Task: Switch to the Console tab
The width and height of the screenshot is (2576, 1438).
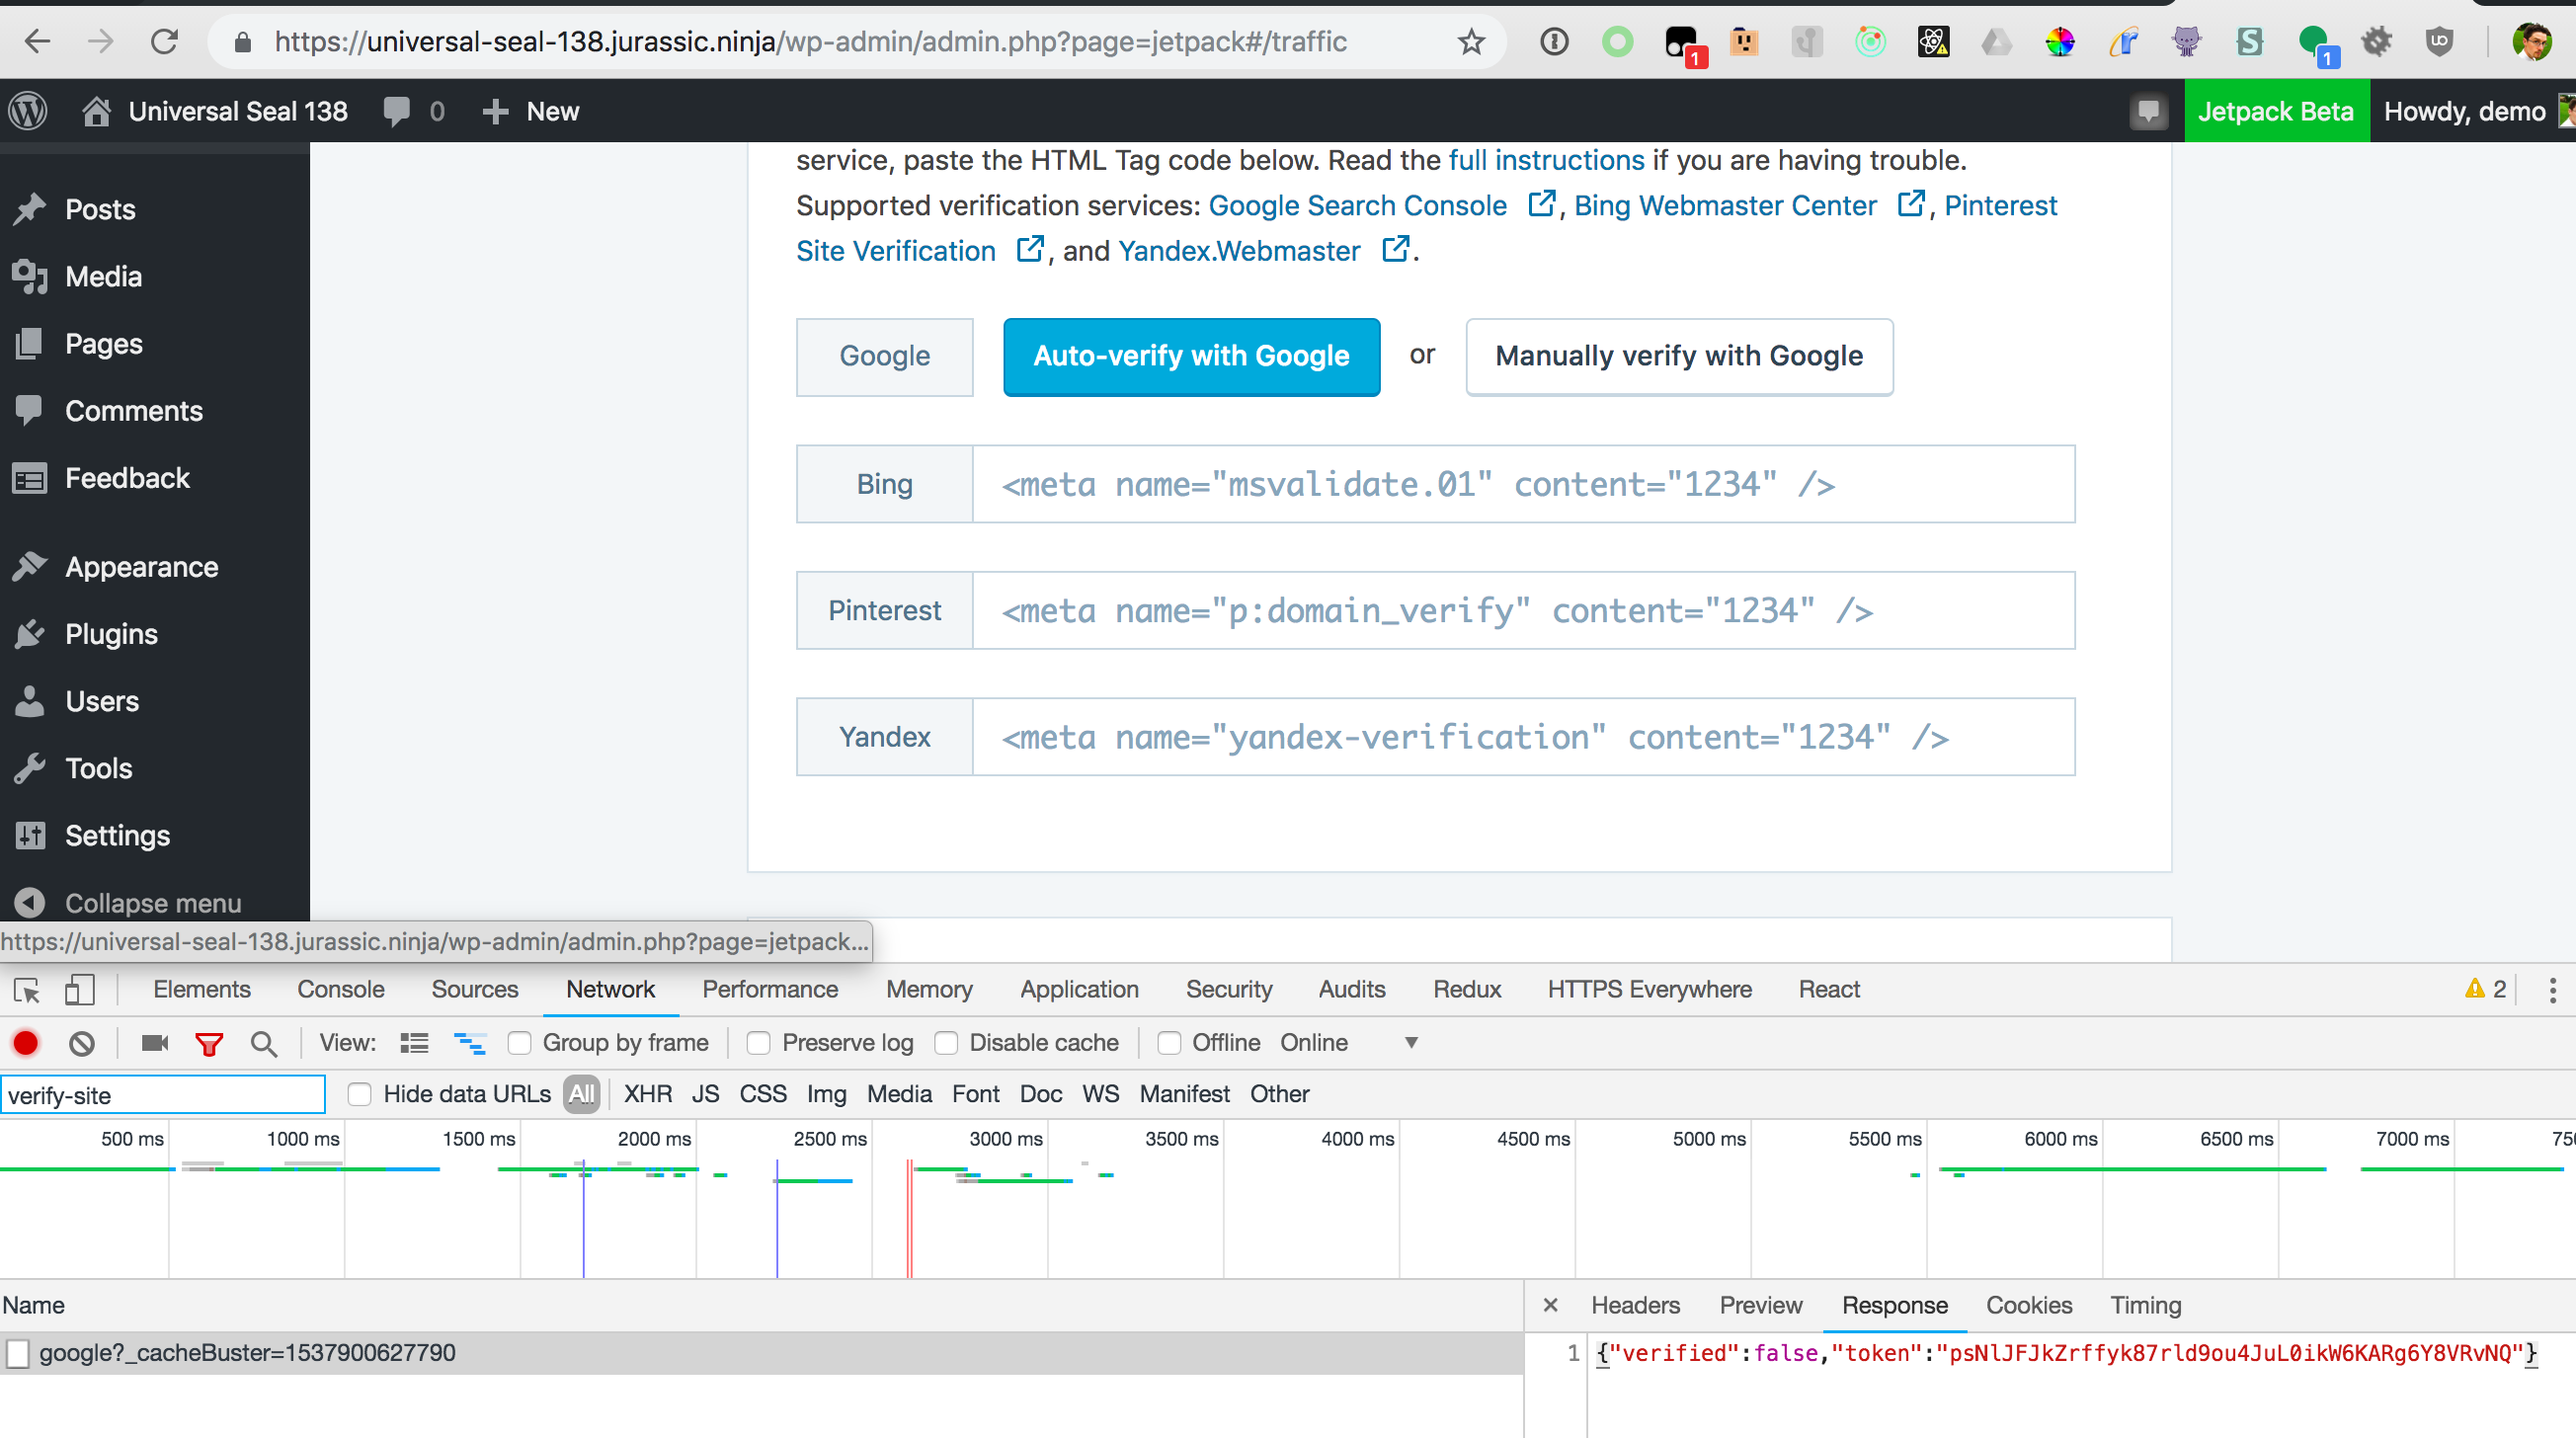Action: 340,990
